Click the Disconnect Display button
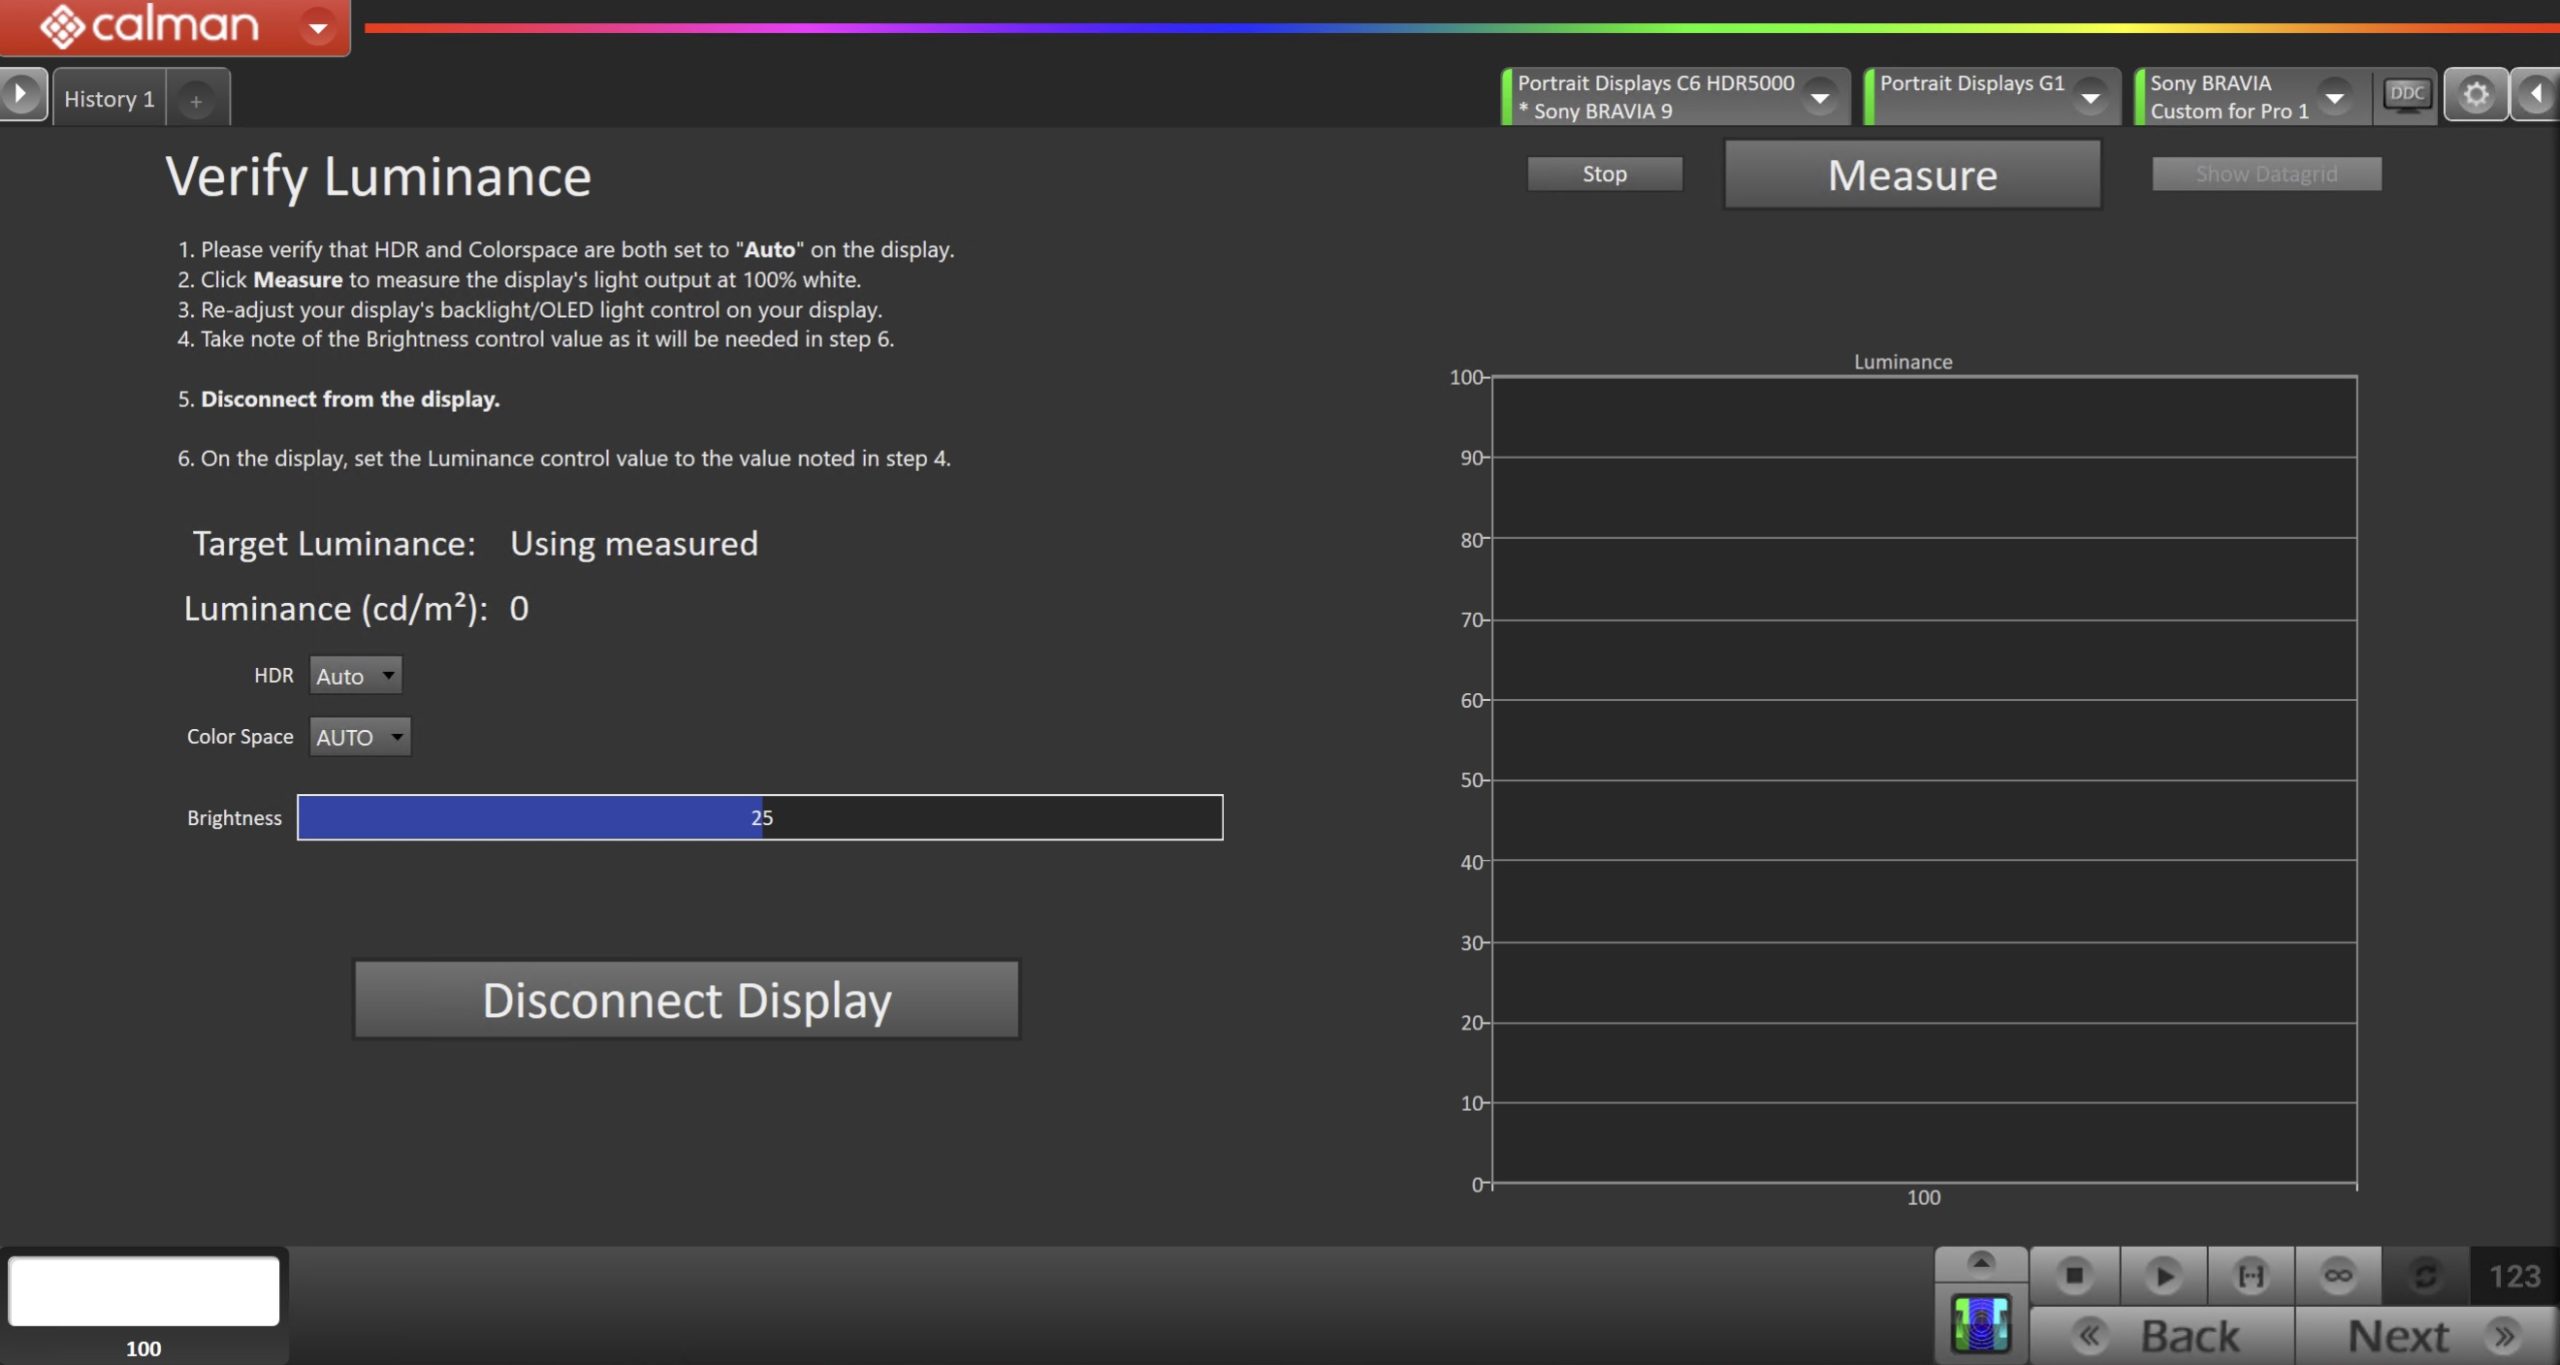Image resolution: width=2560 pixels, height=1365 pixels. pos(686,1000)
